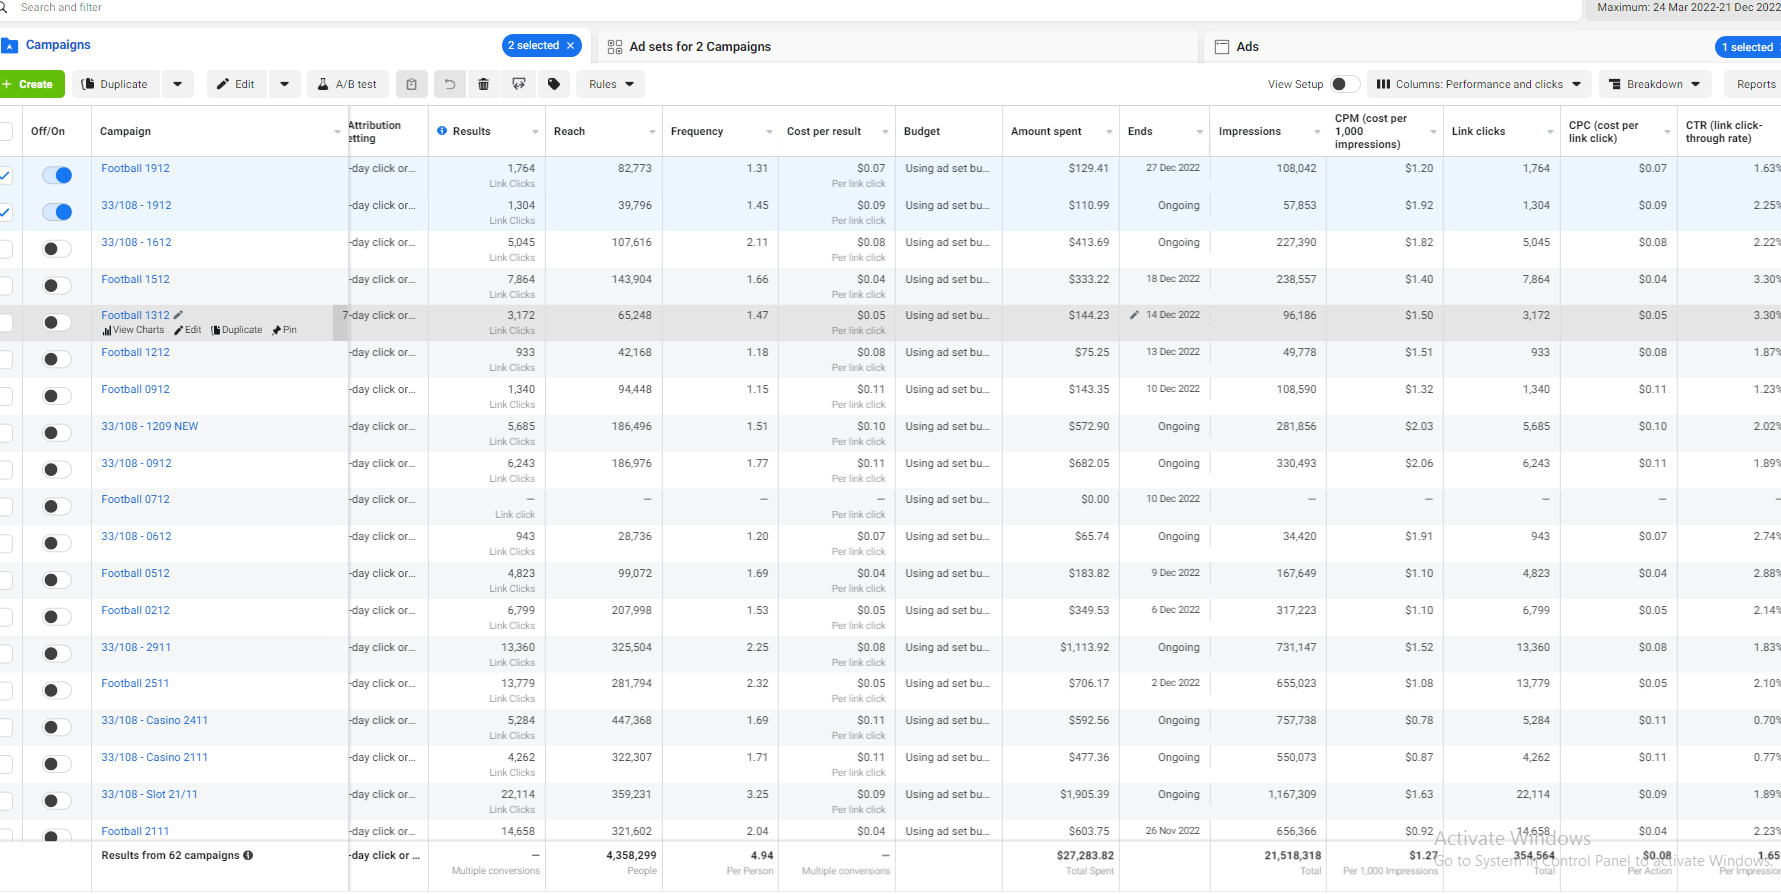The image size is (1781, 894).
Task: Open the 33/108 - 0912 campaign link
Action: click(136, 463)
